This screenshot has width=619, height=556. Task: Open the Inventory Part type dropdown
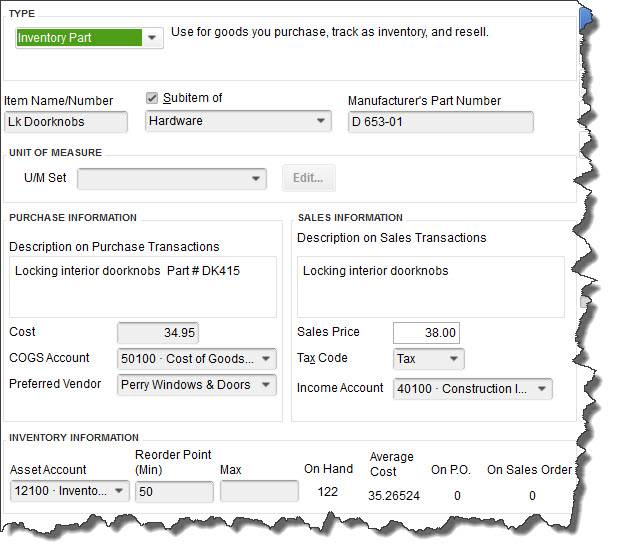(x=152, y=38)
